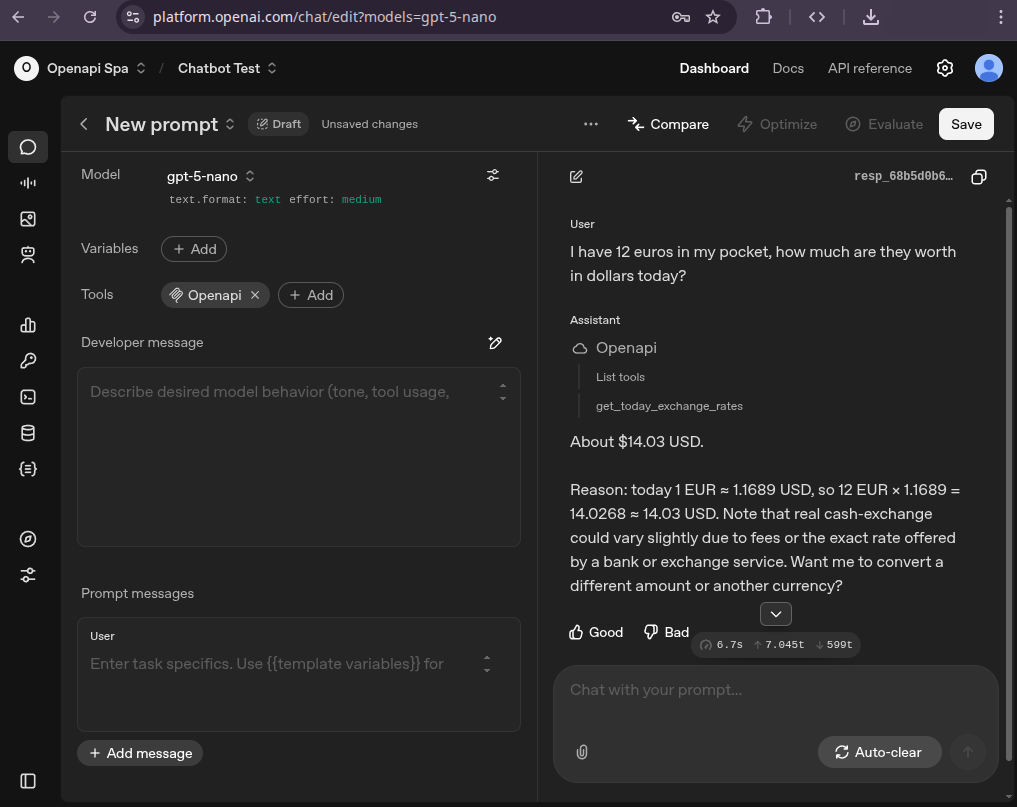Open the gpt-5-nano model dropdown
The image size is (1017, 807).
coord(211,176)
